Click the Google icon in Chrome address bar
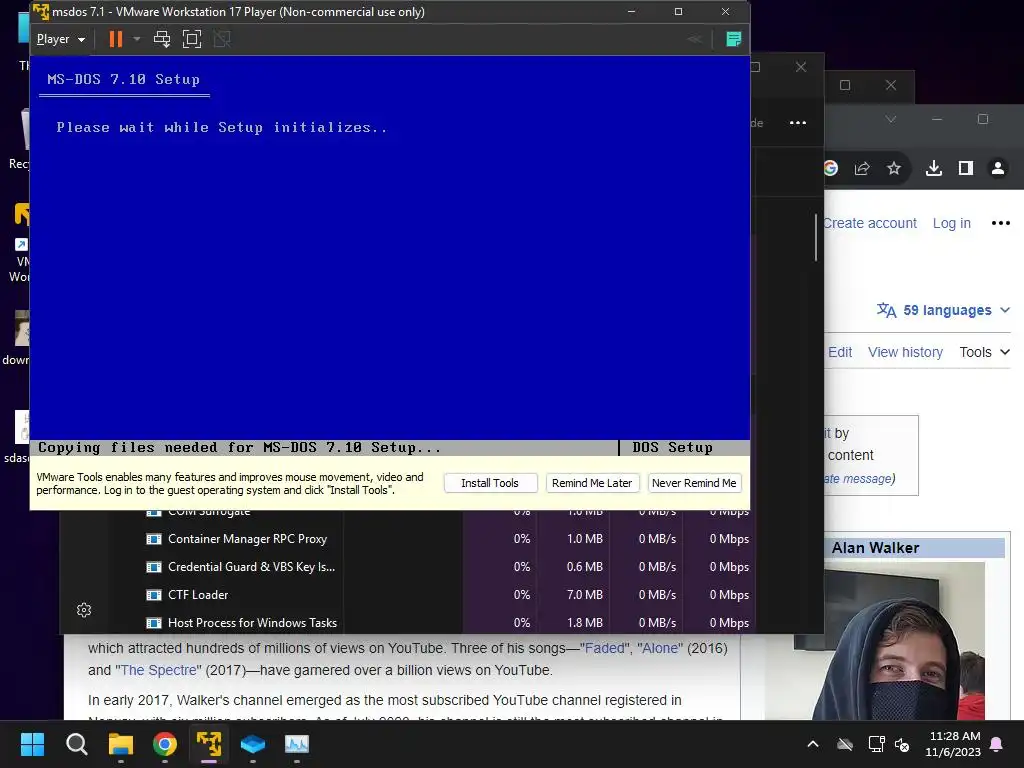This screenshot has height=768, width=1024. [x=830, y=168]
